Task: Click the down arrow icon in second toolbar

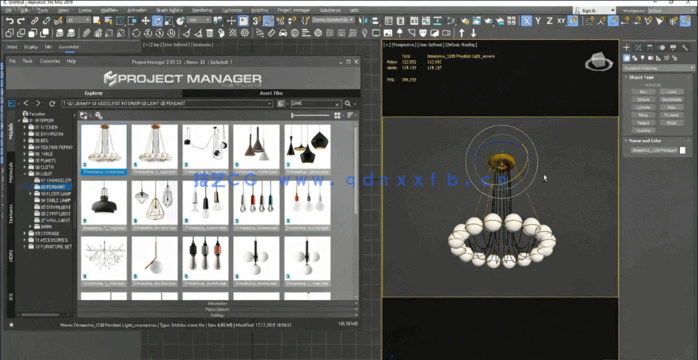Action: click(x=473, y=33)
